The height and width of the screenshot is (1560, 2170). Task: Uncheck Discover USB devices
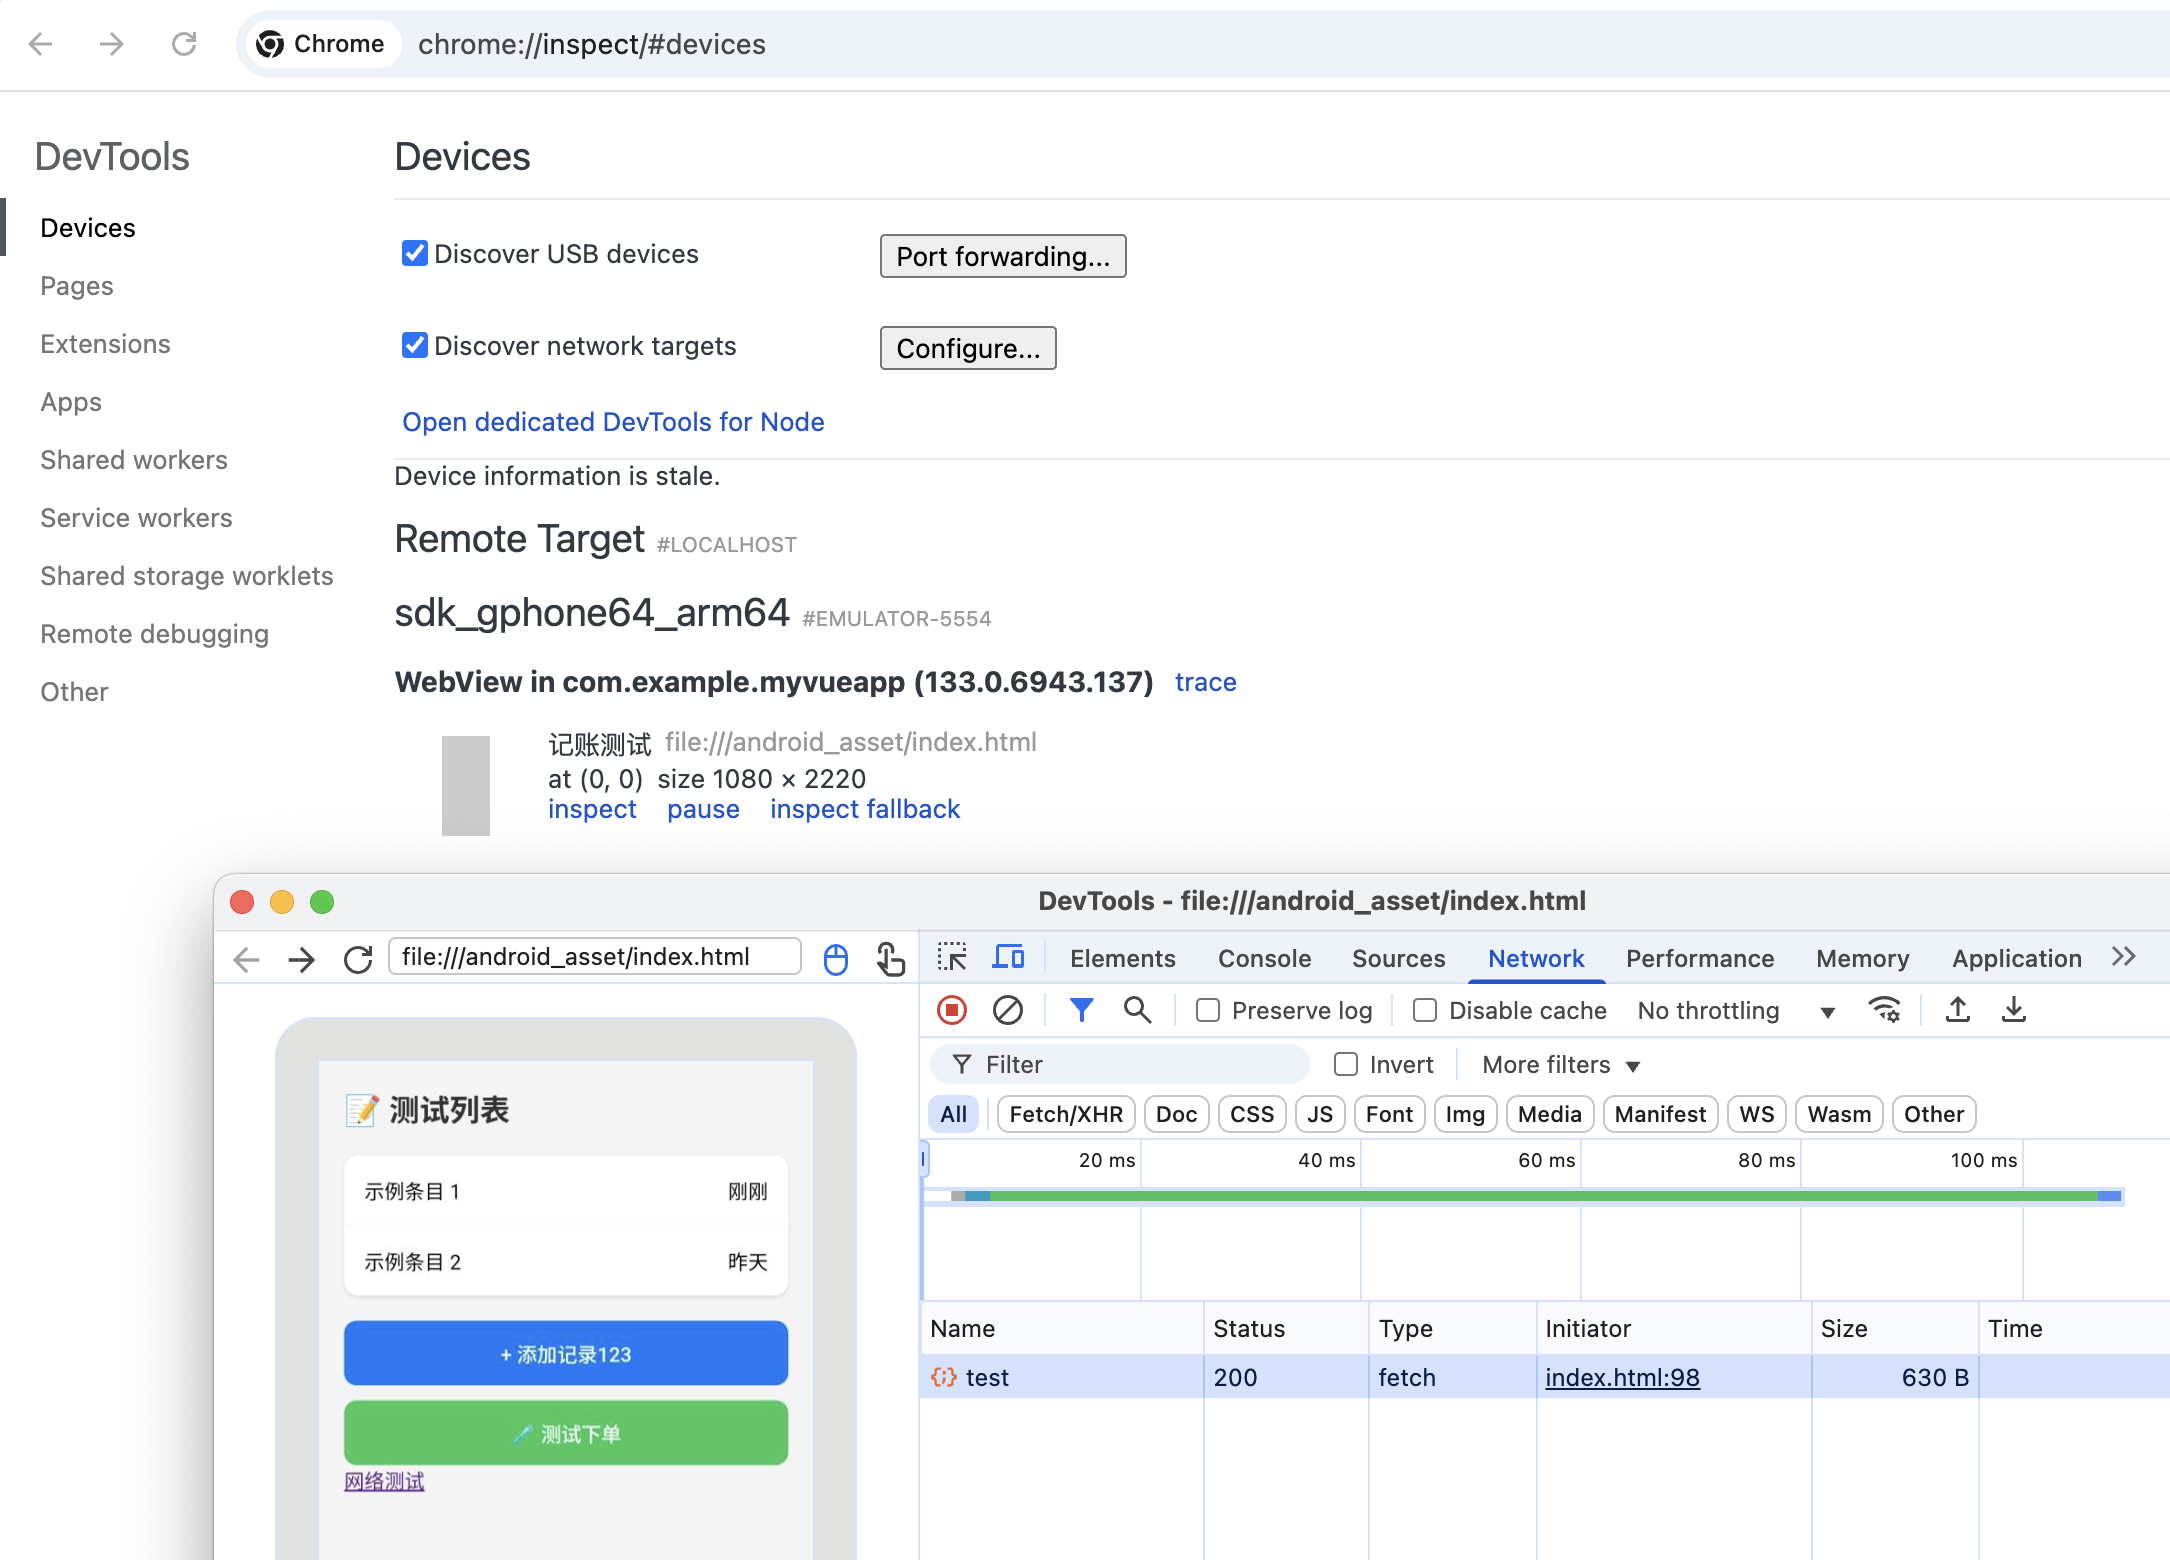point(414,254)
